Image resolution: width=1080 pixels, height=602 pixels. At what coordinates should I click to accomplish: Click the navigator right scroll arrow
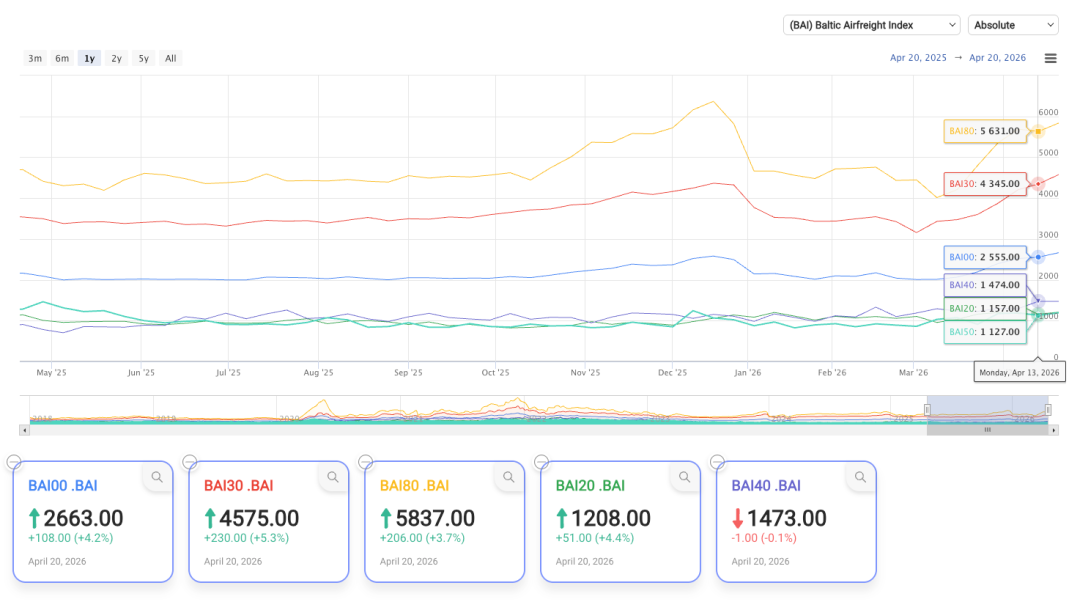pyautogui.click(x=1053, y=430)
